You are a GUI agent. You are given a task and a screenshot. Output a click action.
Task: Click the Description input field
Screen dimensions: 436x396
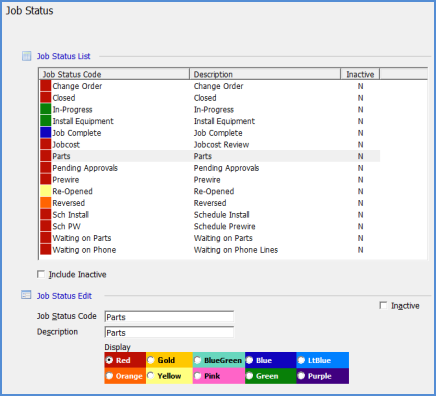click(169, 332)
